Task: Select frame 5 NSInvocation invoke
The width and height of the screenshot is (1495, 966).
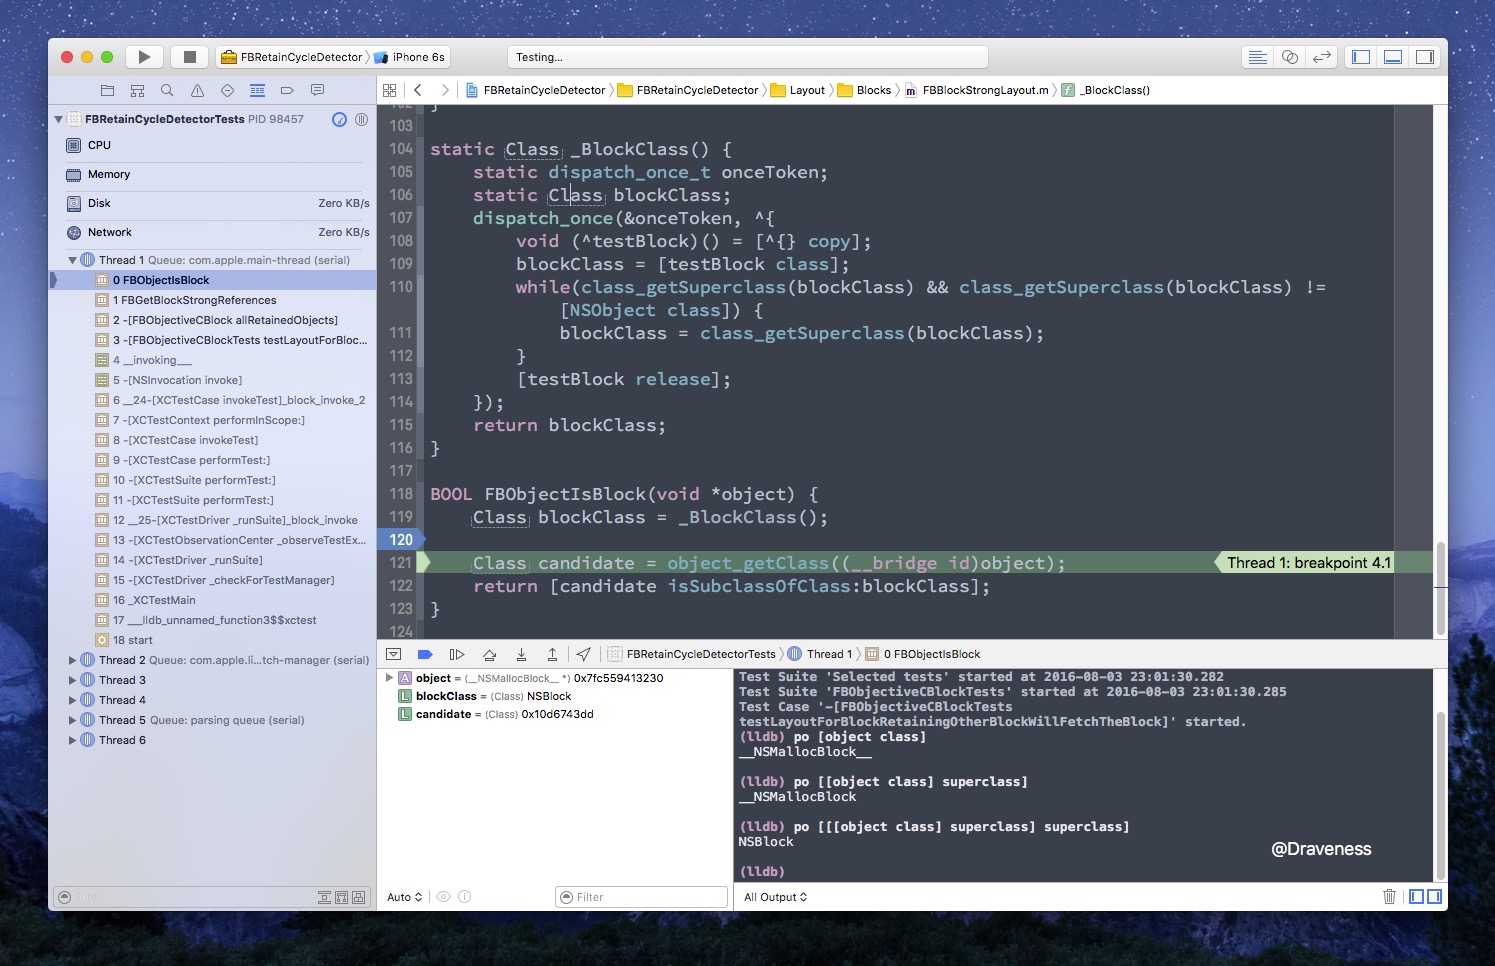Action: (x=213, y=380)
